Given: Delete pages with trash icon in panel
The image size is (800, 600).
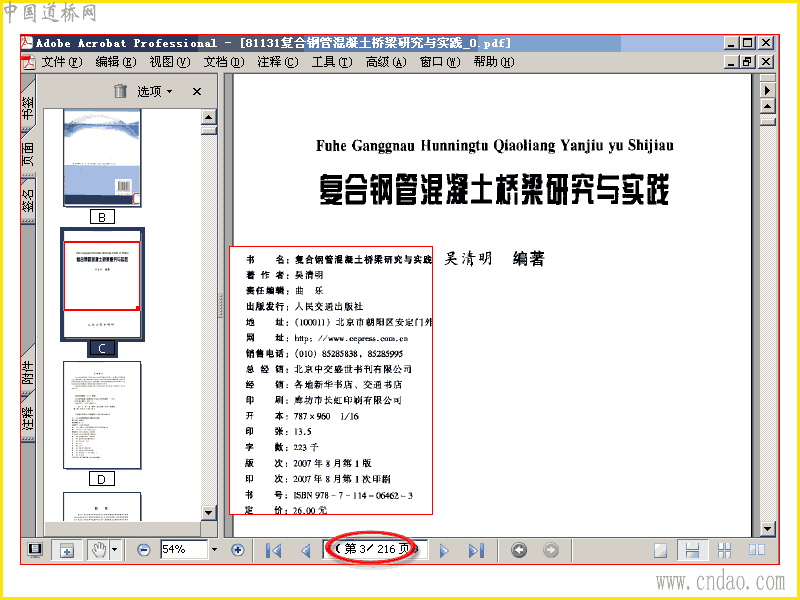Looking at the screenshot, I should [120, 91].
